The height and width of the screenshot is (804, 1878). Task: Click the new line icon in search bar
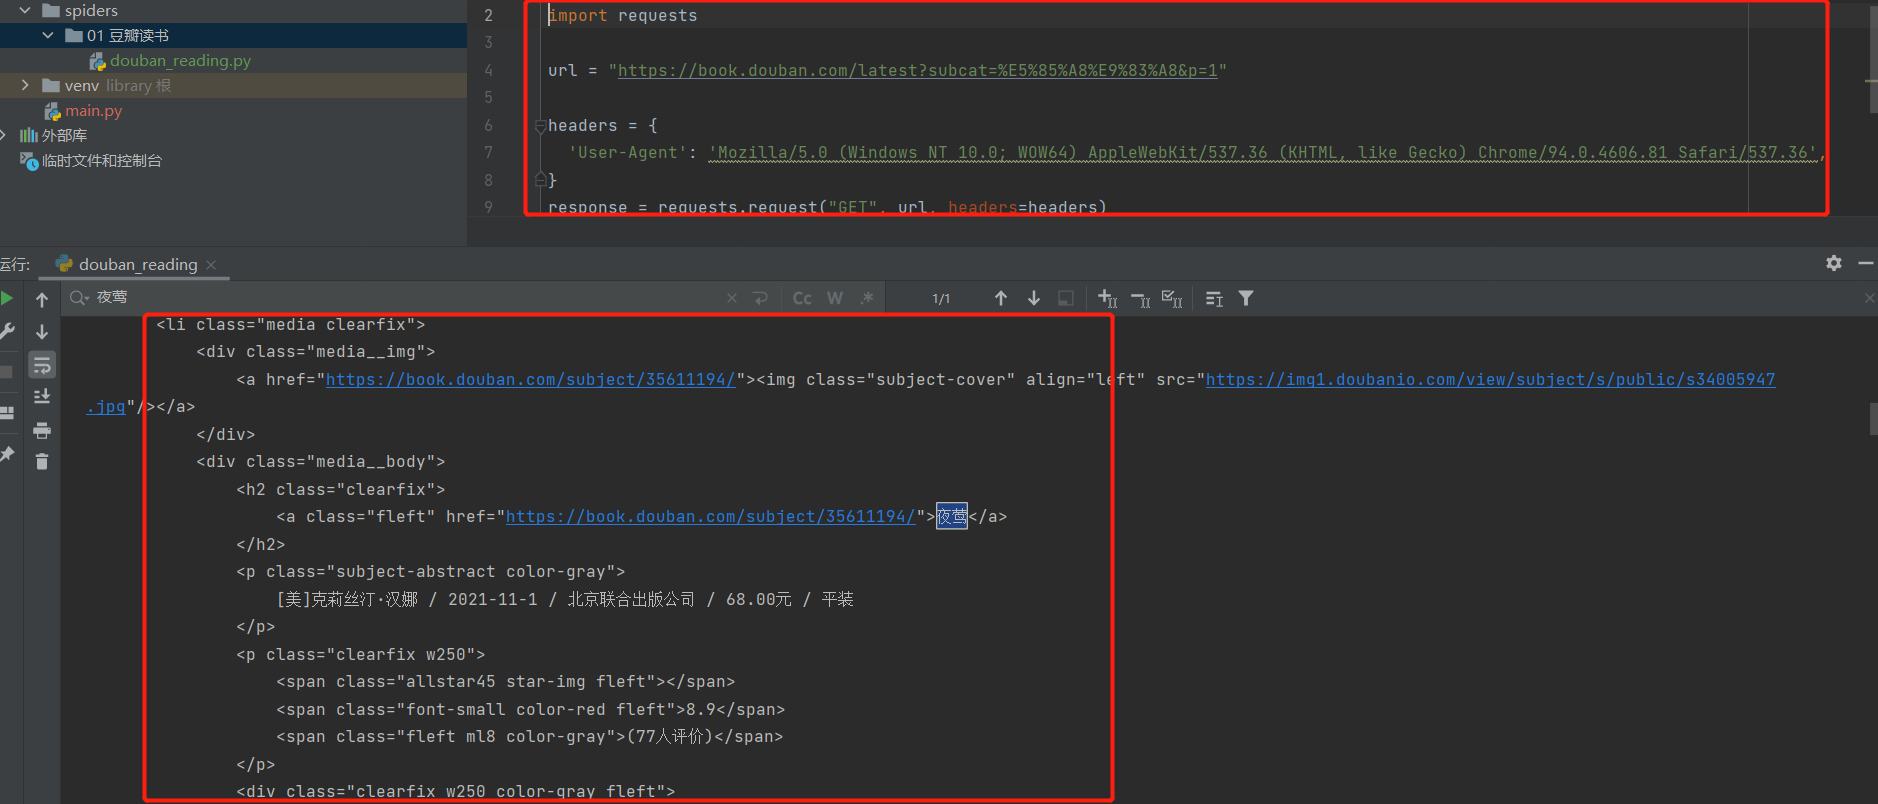click(x=761, y=298)
